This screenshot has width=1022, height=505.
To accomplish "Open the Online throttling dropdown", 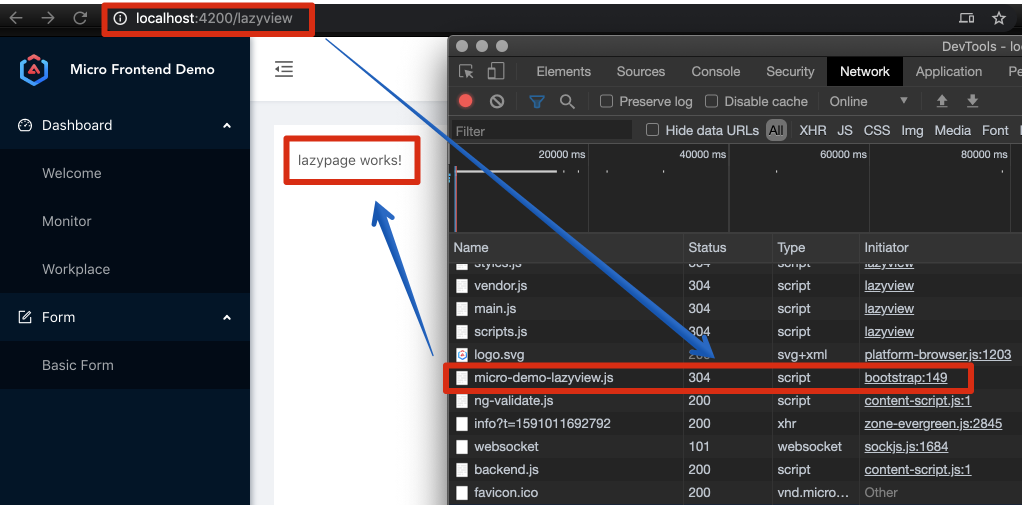I will [869, 101].
